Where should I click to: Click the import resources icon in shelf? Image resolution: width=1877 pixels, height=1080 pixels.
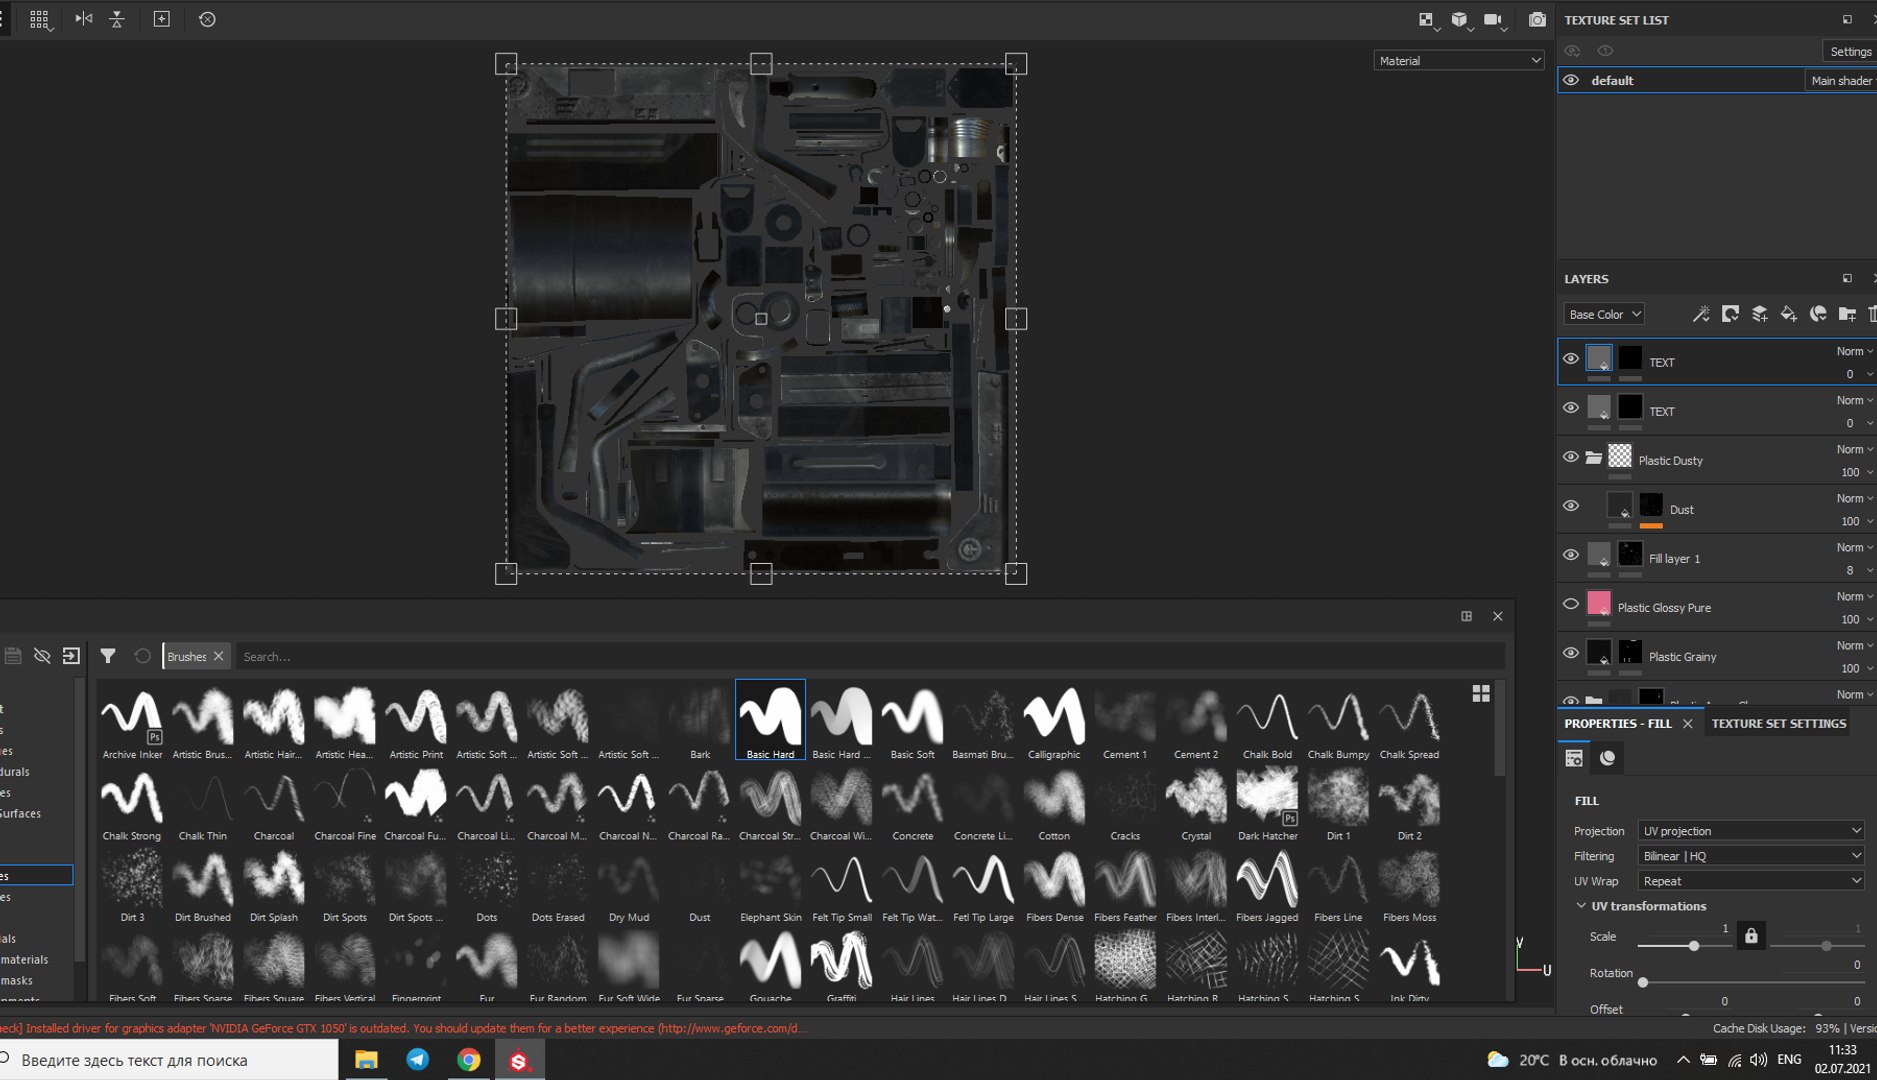click(71, 656)
